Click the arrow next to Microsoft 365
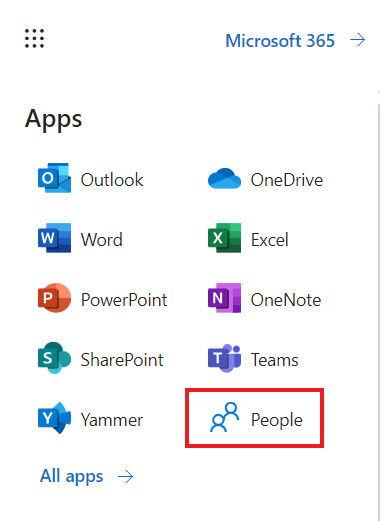Screen dimensions: 380x521 pos(358,40)
